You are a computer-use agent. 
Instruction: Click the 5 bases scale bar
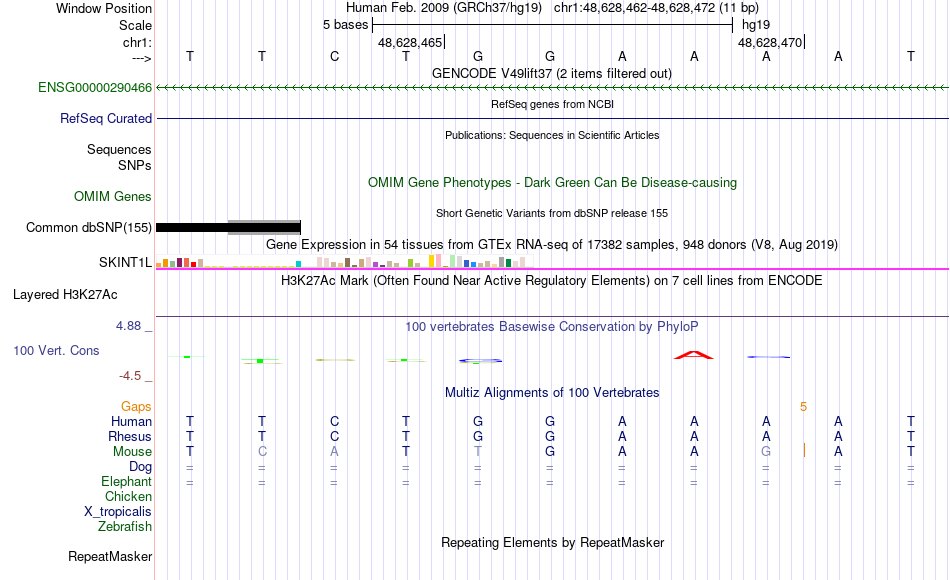pos(552,25)
